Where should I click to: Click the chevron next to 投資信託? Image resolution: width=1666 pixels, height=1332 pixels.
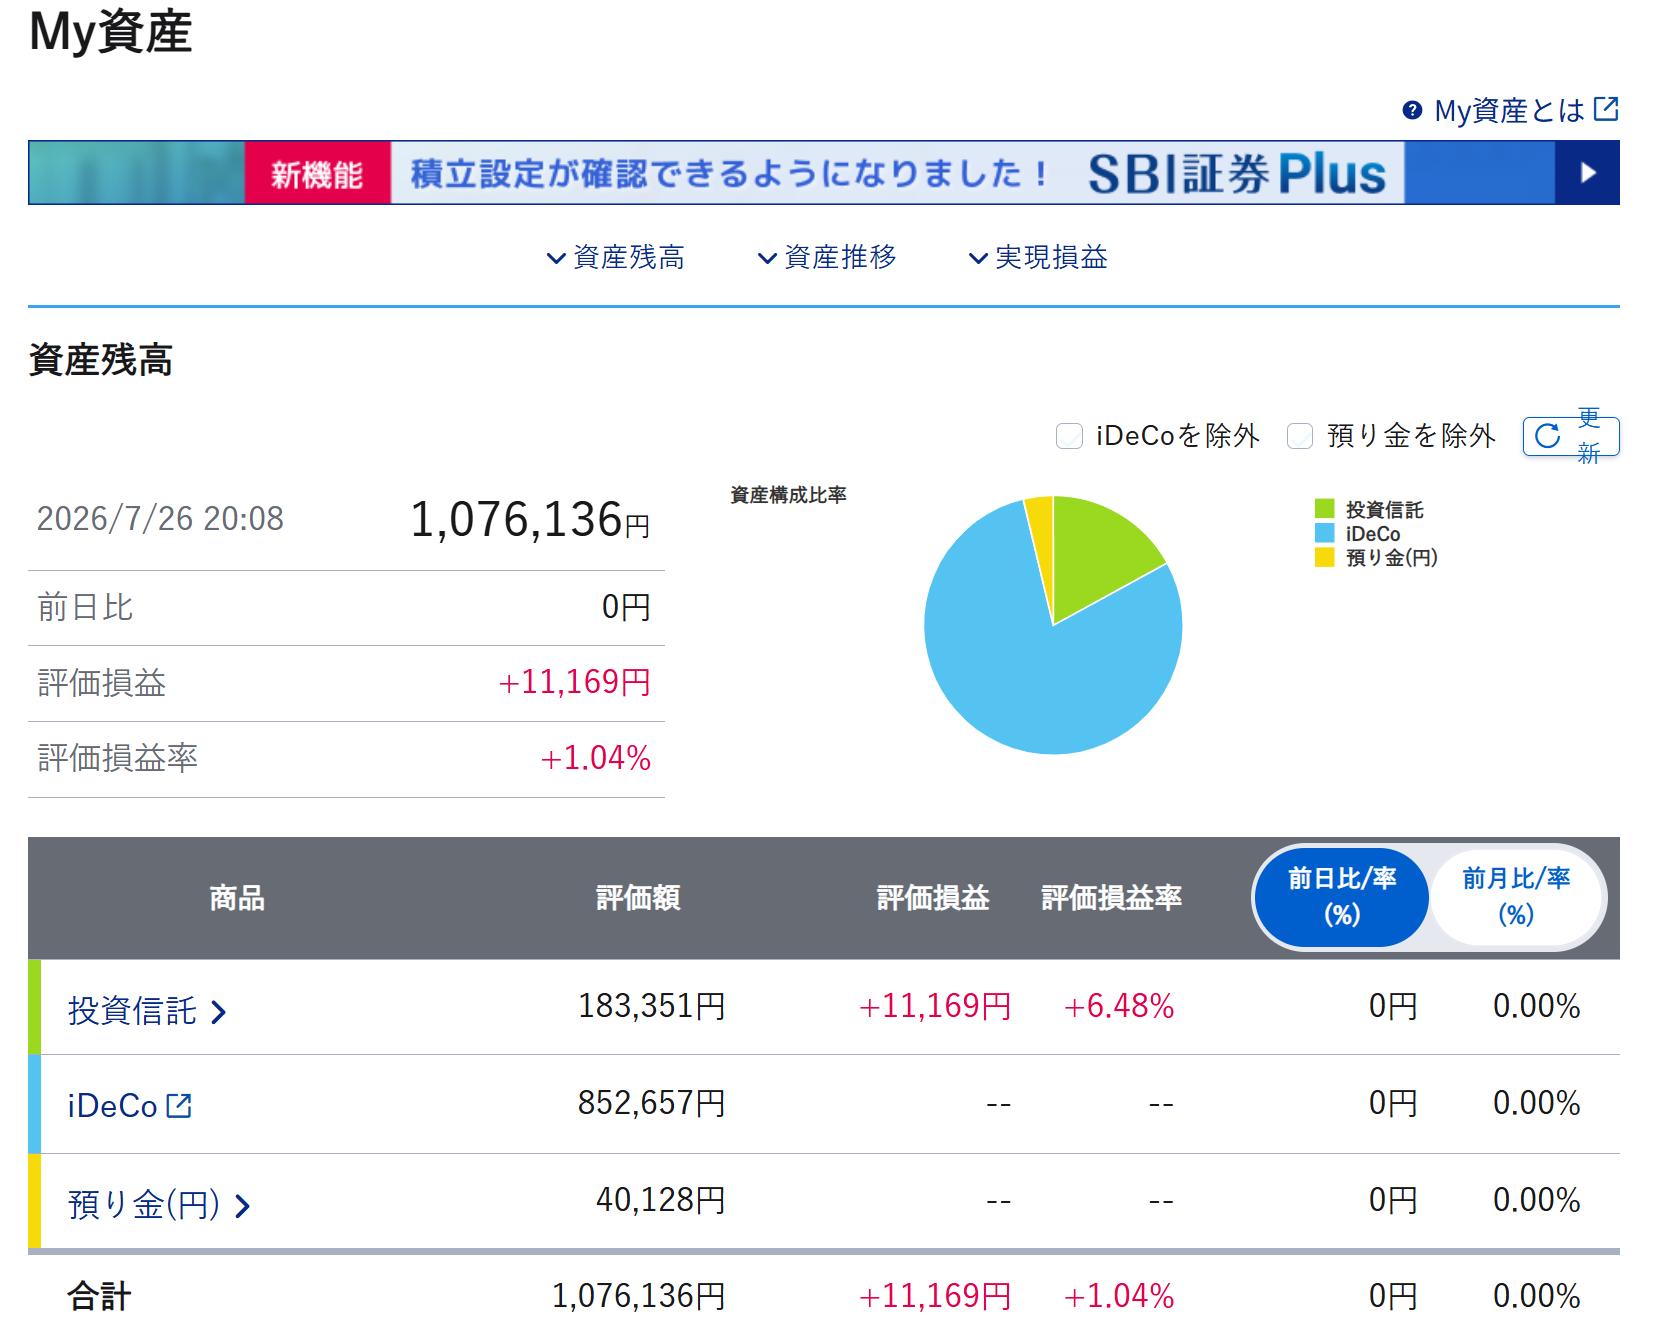tap(219, 1012)
